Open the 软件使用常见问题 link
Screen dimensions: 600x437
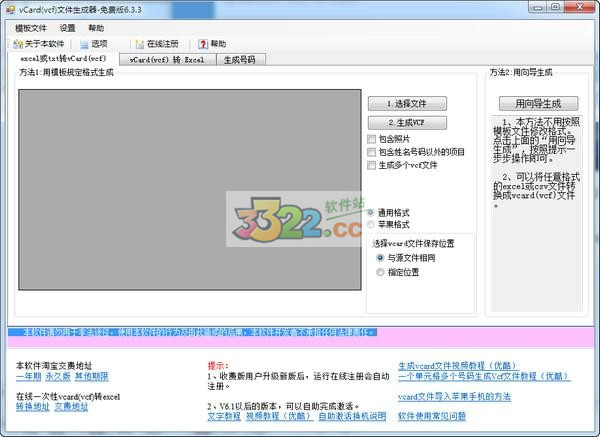click(432, 416)
